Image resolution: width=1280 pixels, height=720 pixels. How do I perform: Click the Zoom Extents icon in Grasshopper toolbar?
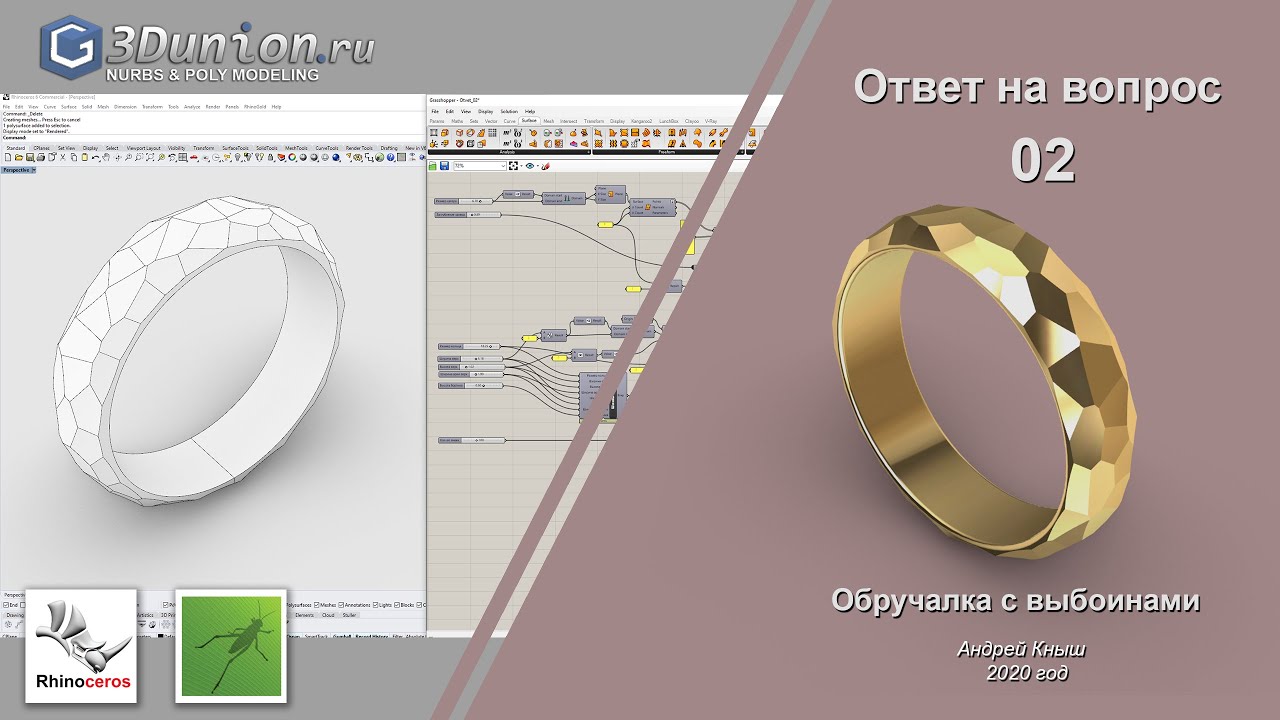[513, 165]
